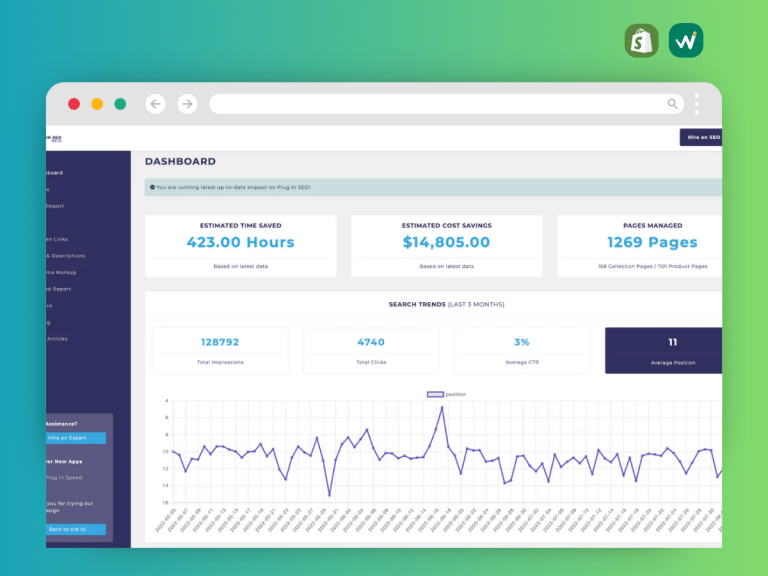Click the Back to old UI button

pyautogui.click(x=75, y=529)
